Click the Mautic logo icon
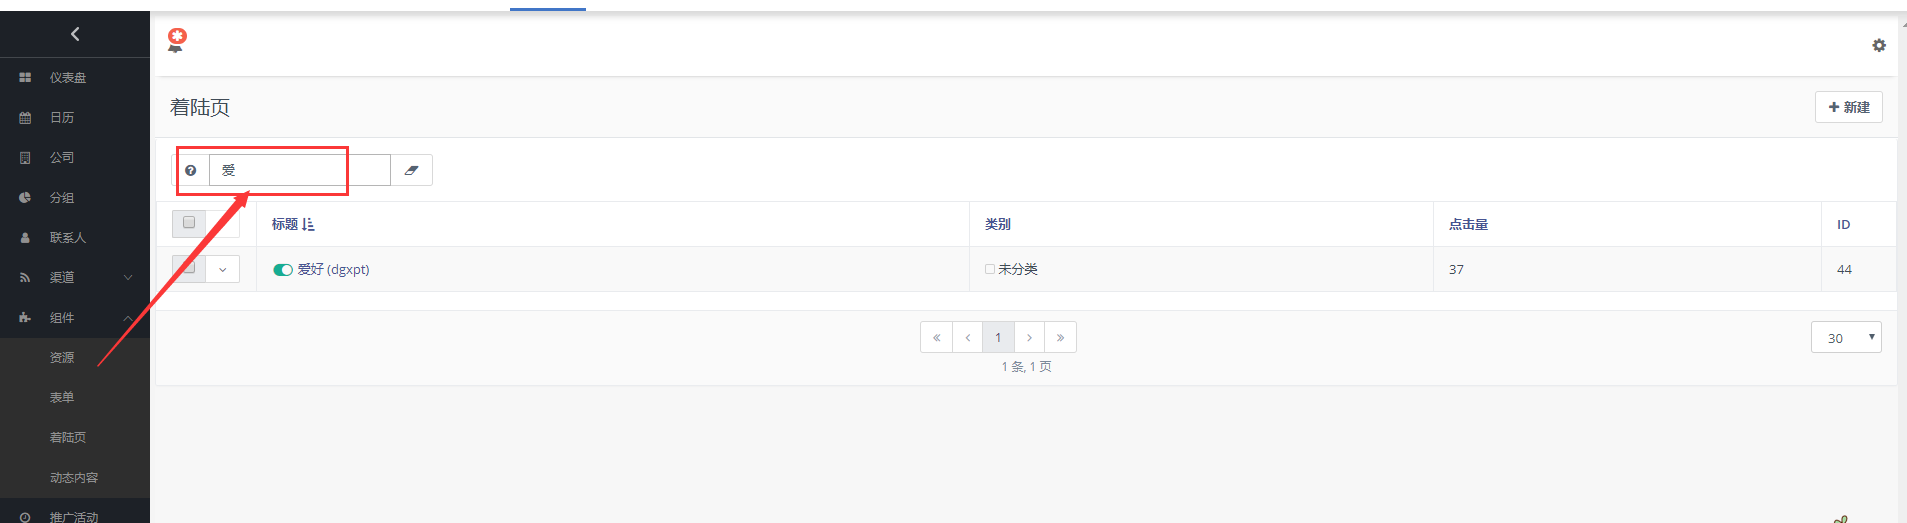The image size is (1907, 523). [x=177, y=40]
